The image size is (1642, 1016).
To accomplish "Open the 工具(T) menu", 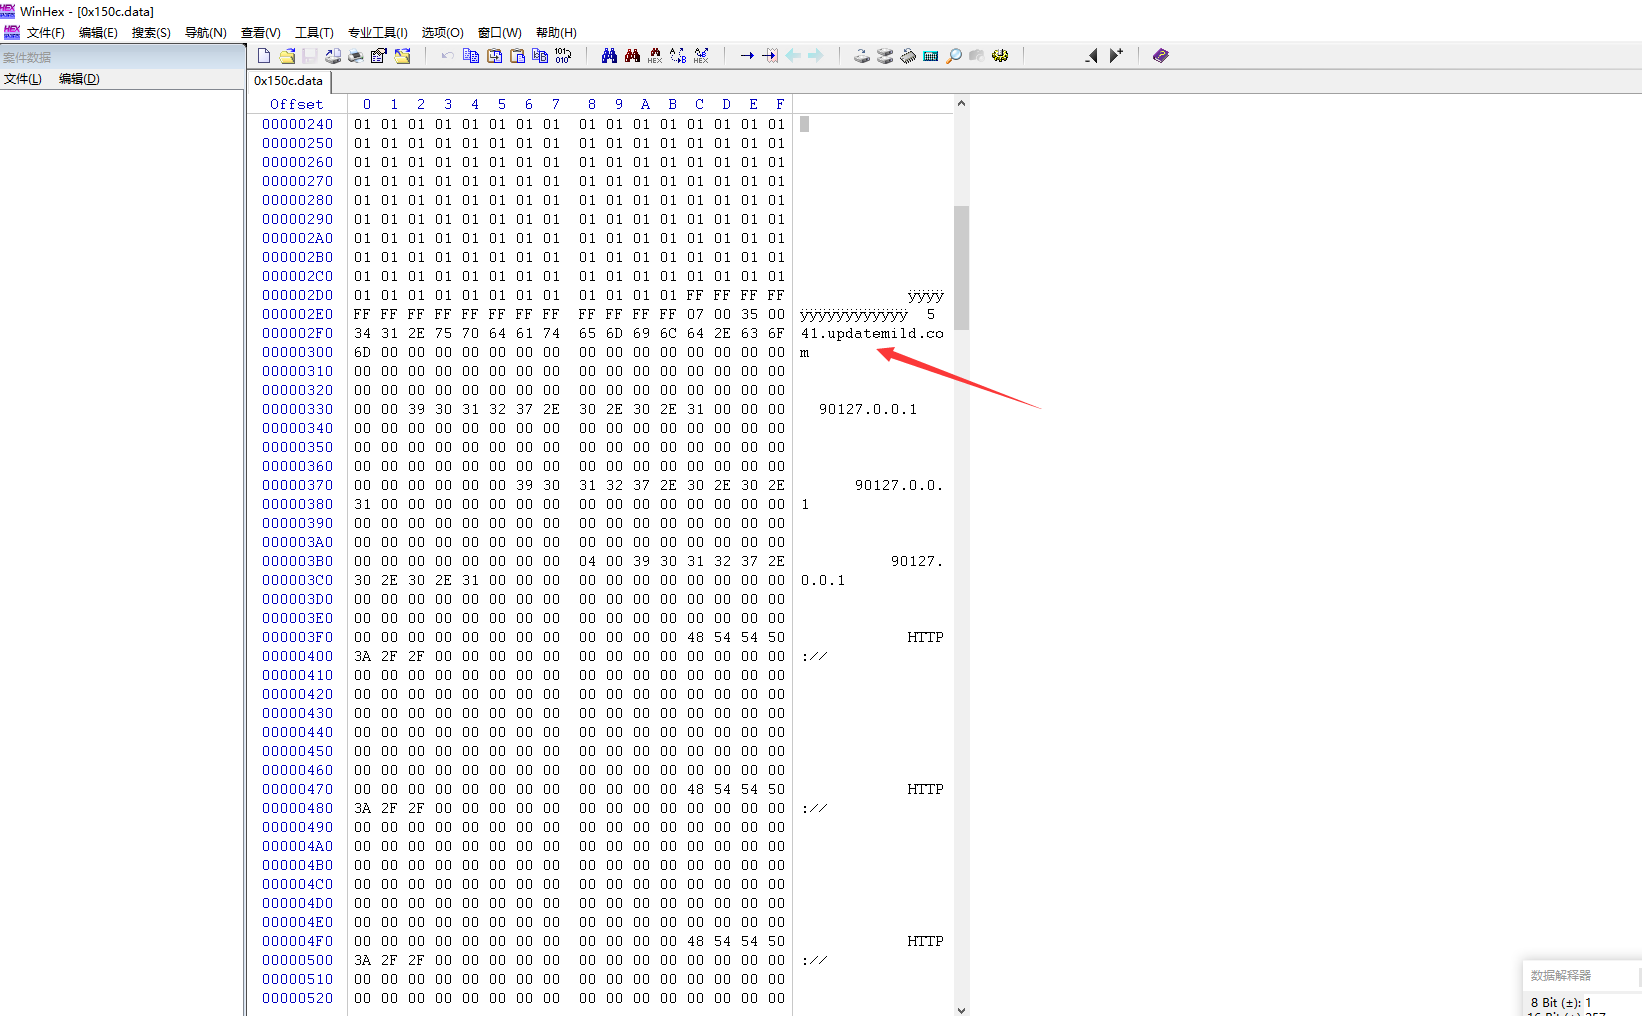I will tap(314, 33).
